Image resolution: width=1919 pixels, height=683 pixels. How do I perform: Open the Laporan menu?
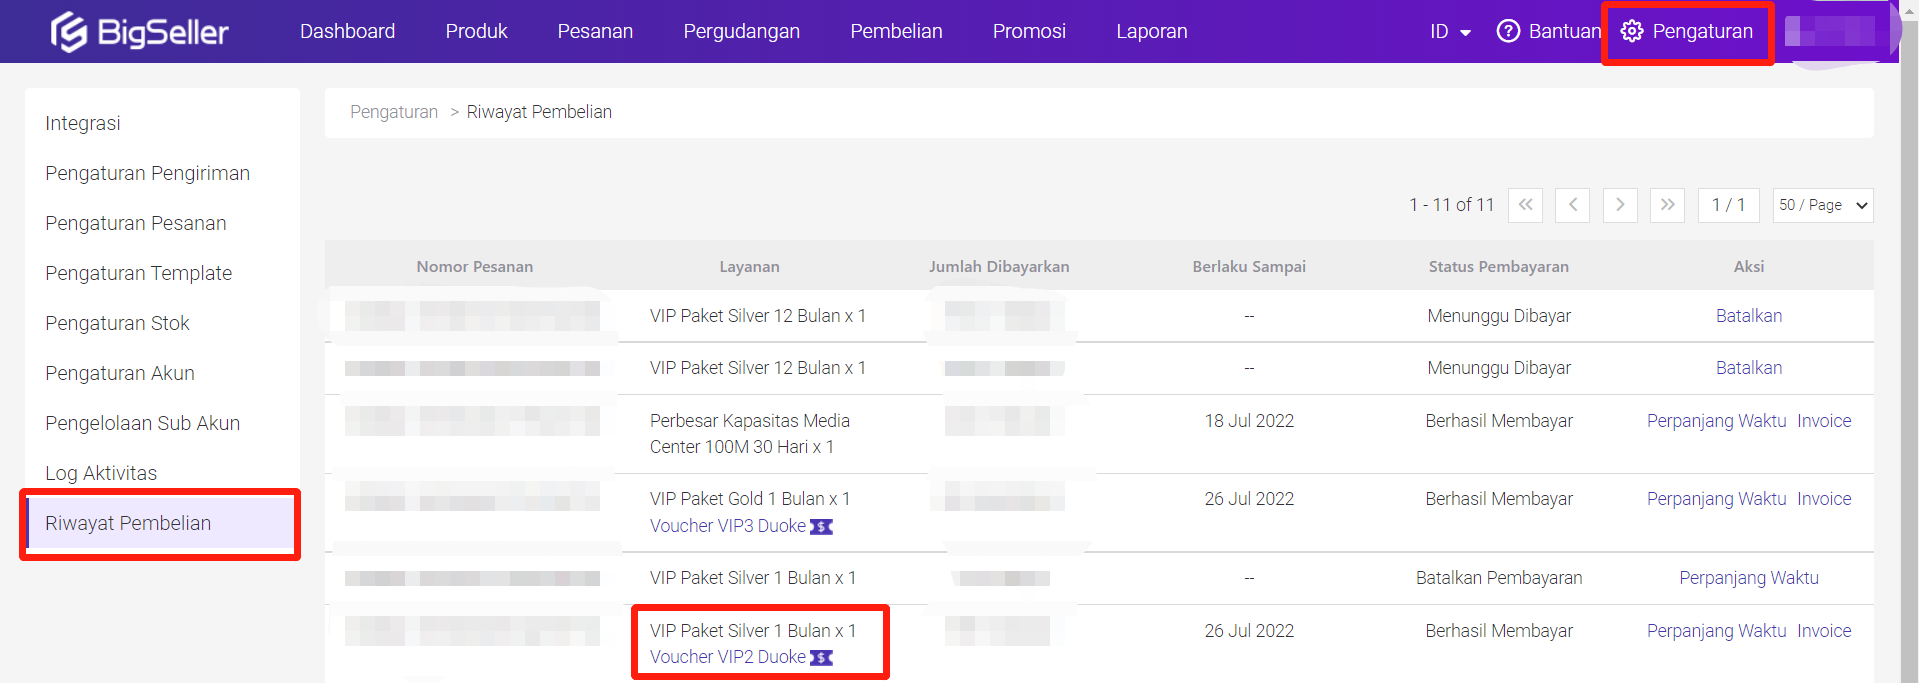(1151, 32)
